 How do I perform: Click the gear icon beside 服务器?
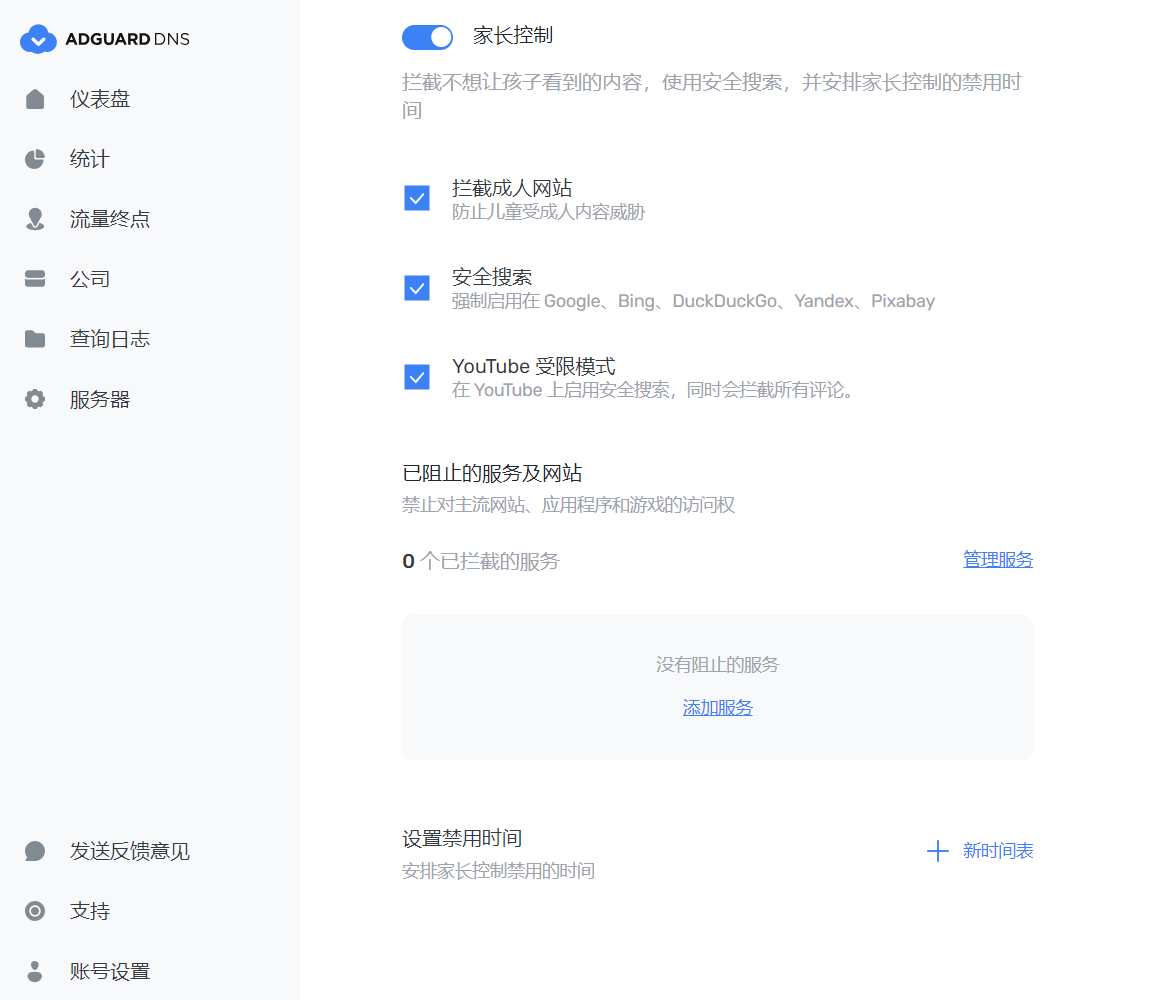coord(35,399)
